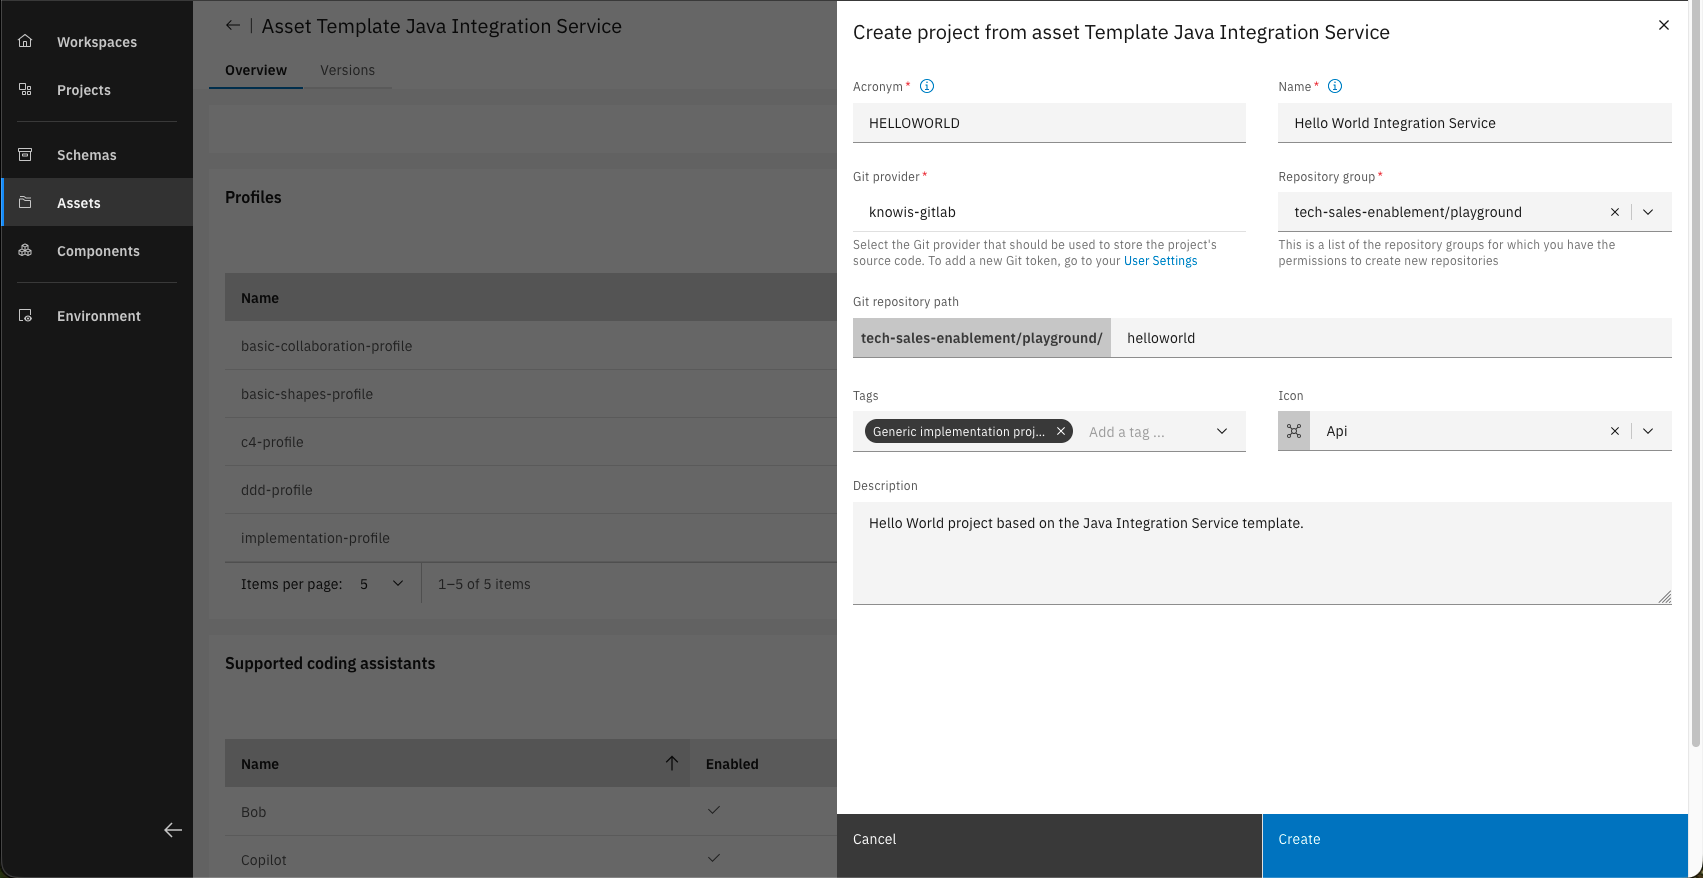1703x878 pixels.
Task: Select implementation-profile row
Action: tap(530, 538)
